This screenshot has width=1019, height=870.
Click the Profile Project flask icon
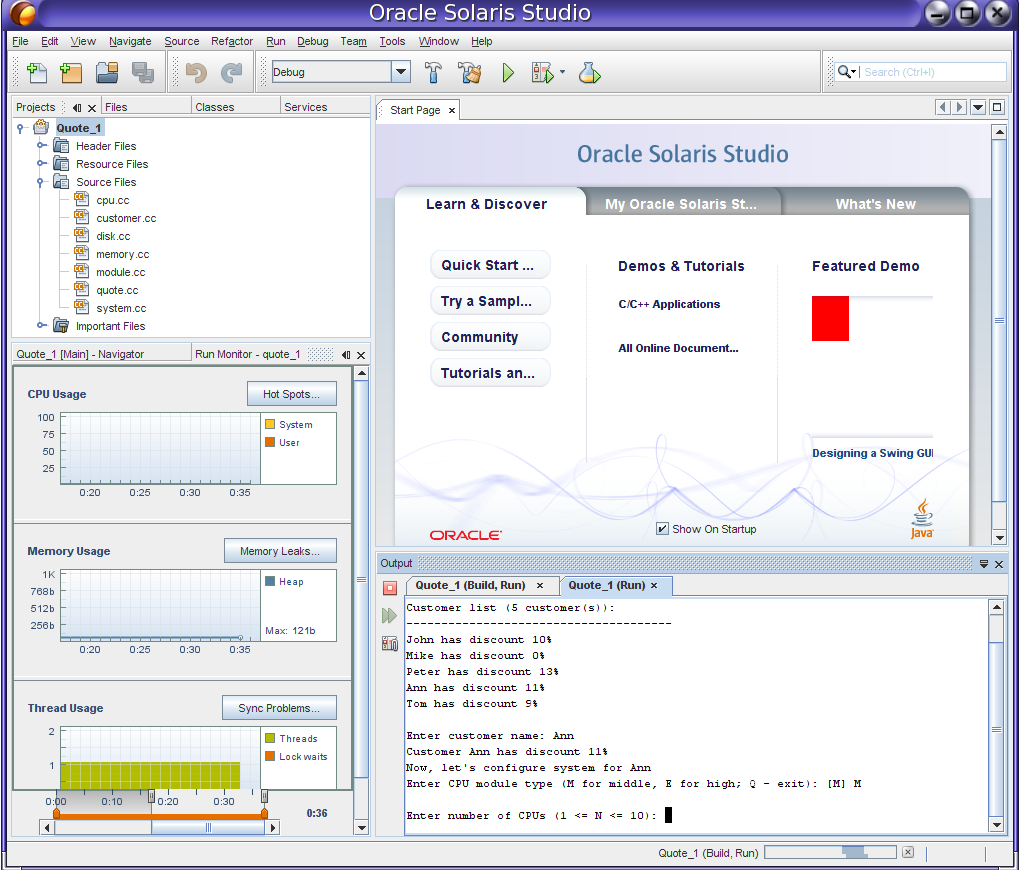point(590,72)
